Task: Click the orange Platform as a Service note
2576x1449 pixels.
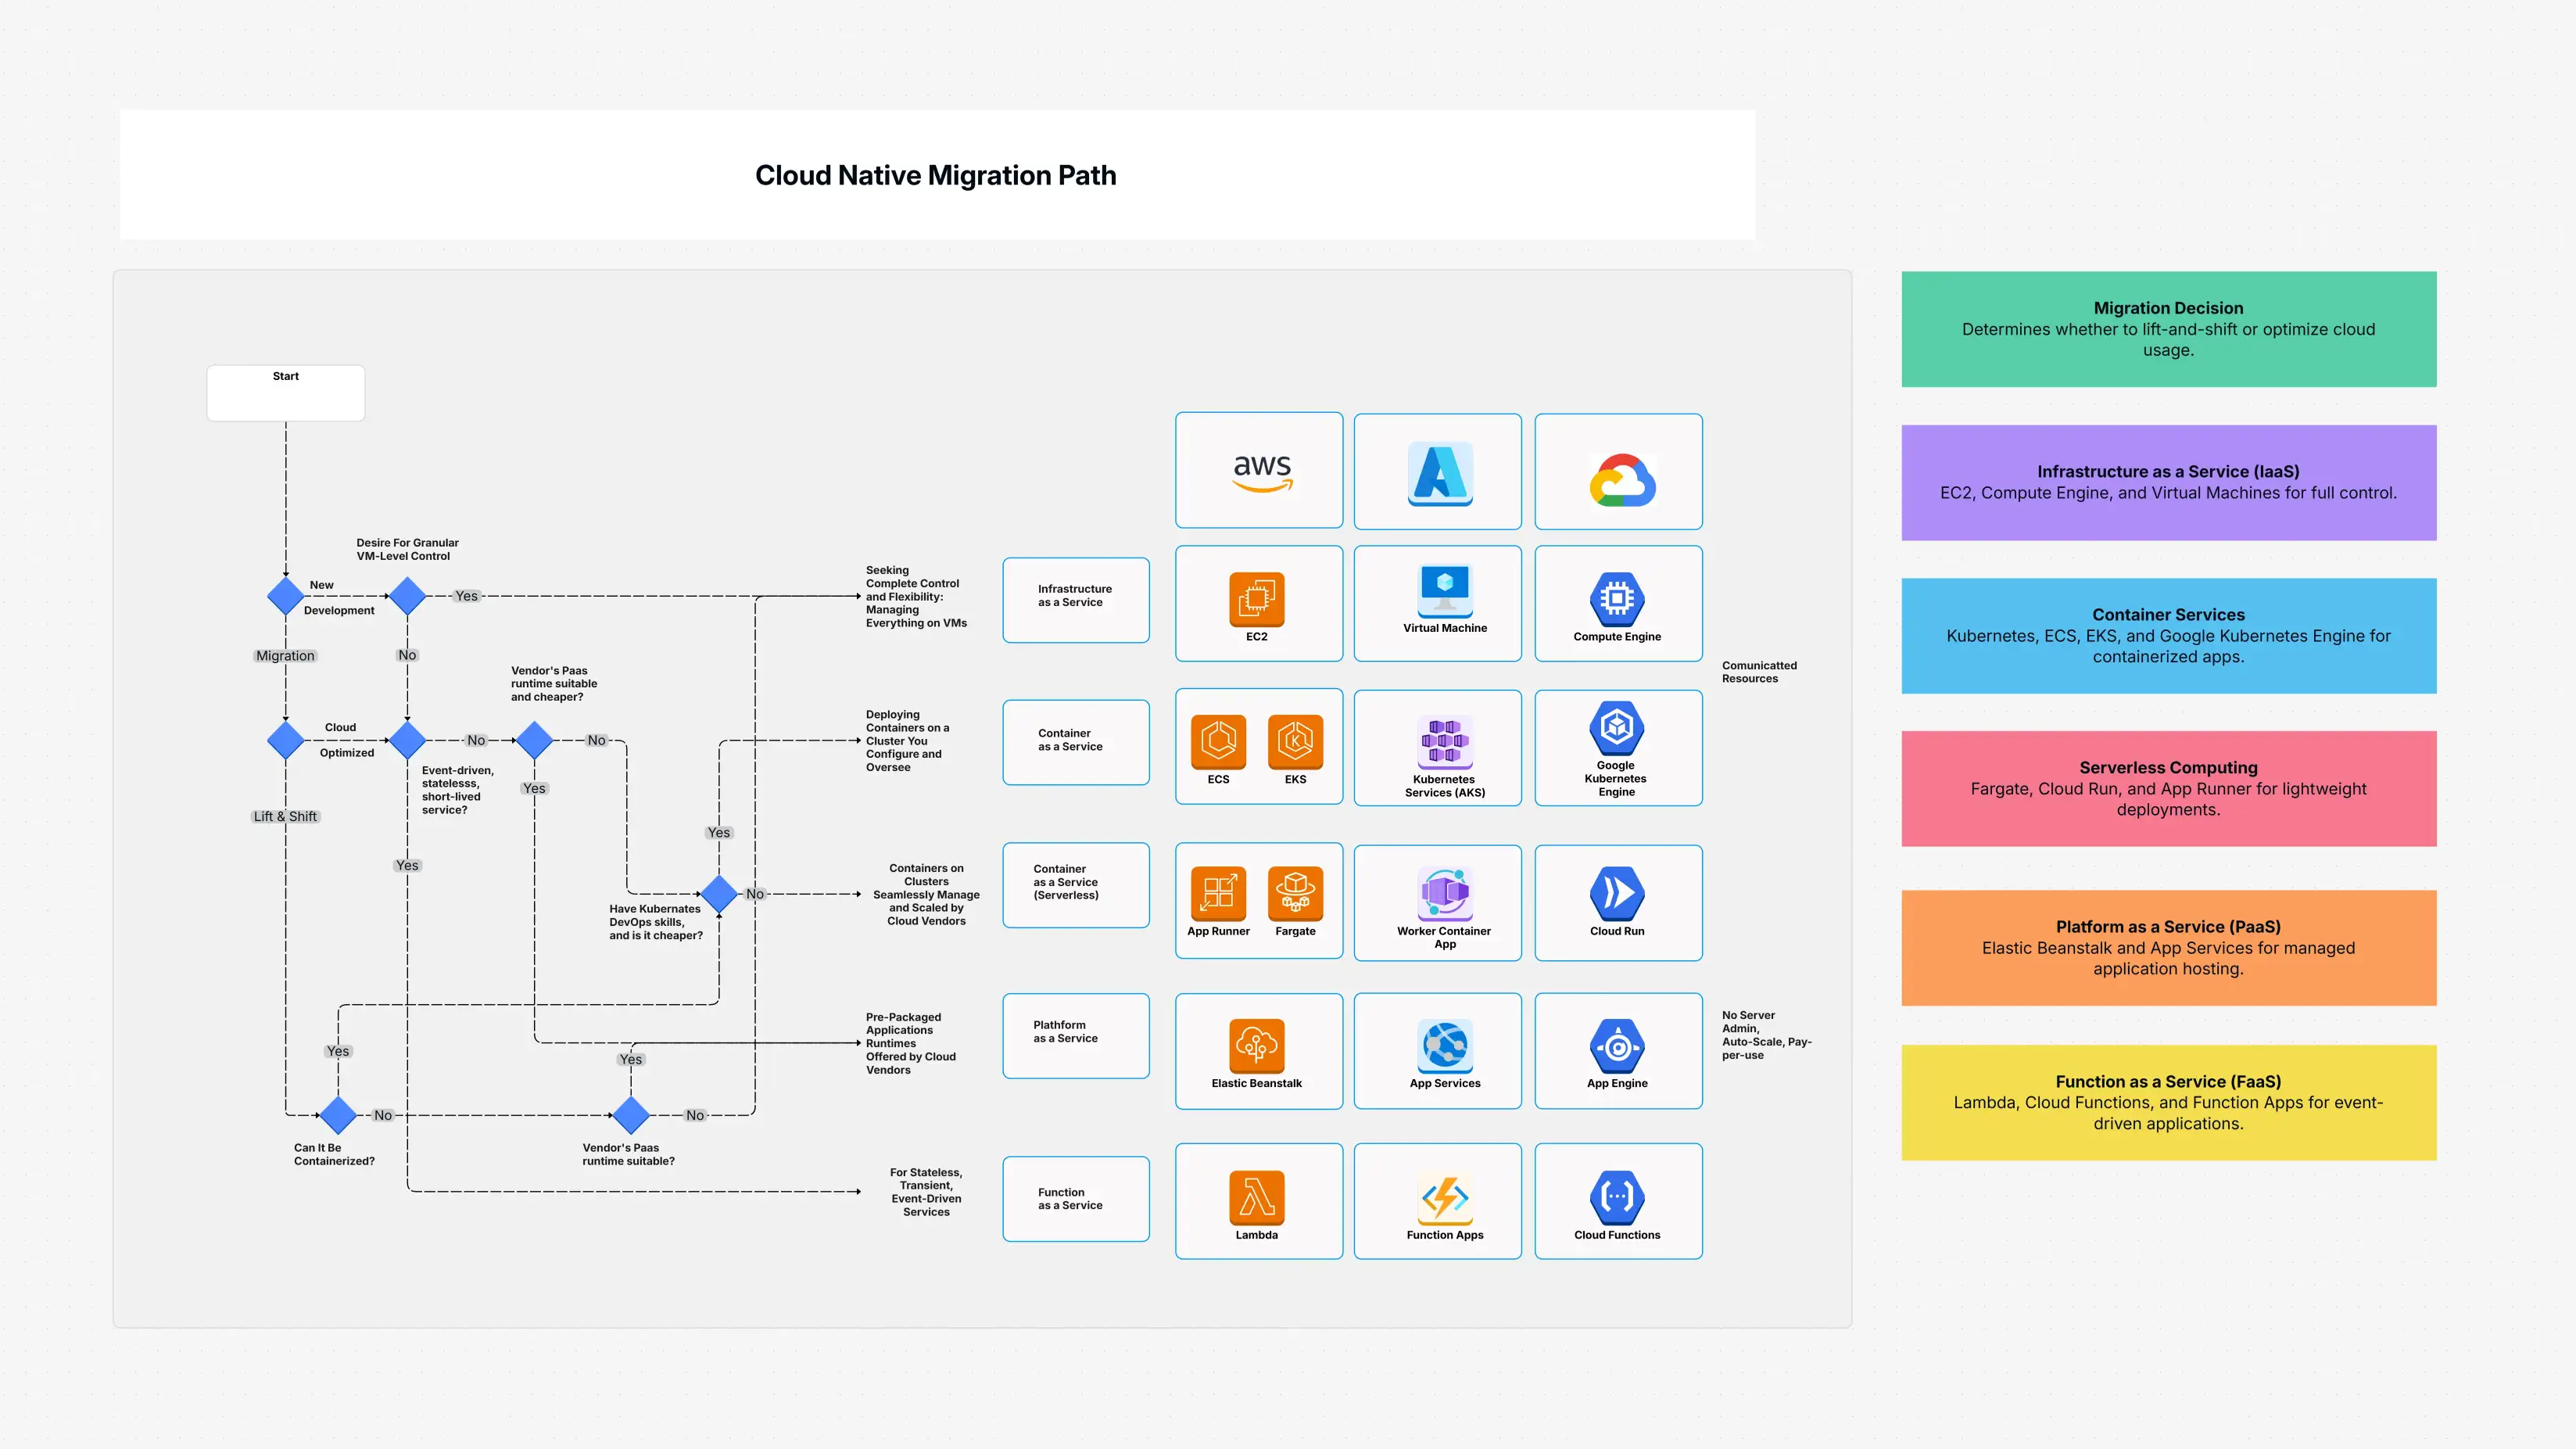Action: coord(2168,948)
